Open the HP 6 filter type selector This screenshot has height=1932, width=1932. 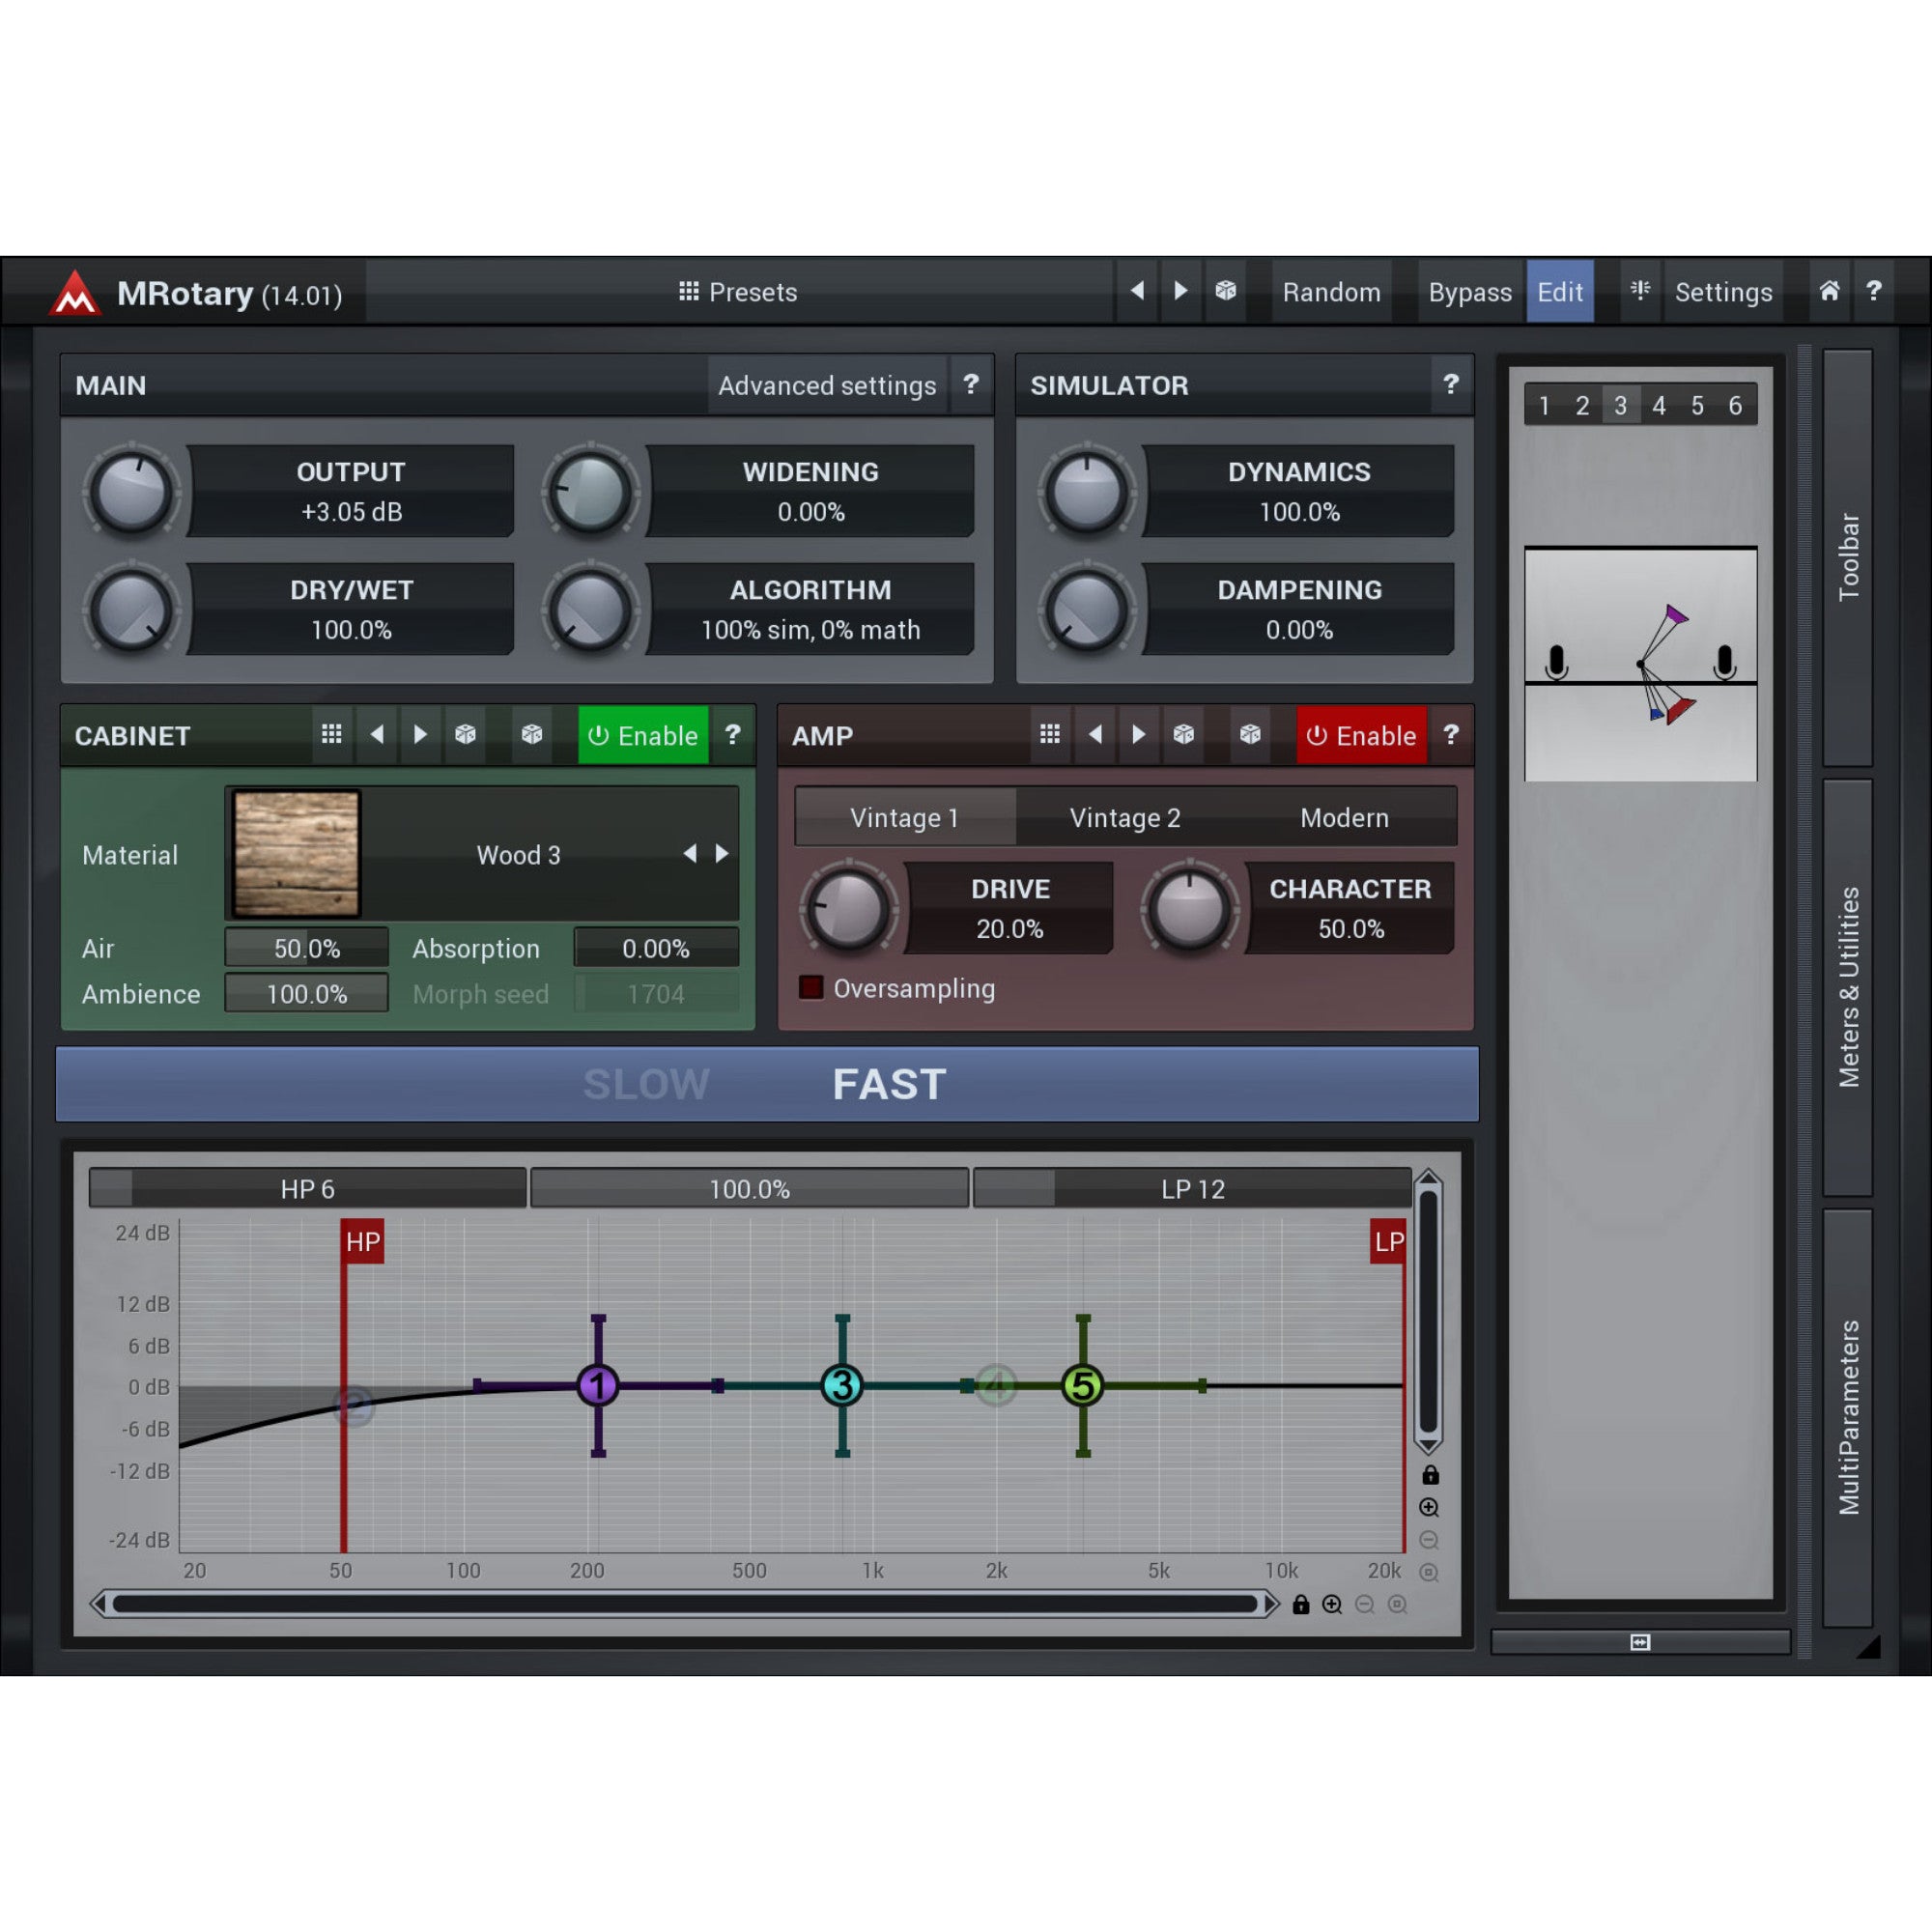308,1188
